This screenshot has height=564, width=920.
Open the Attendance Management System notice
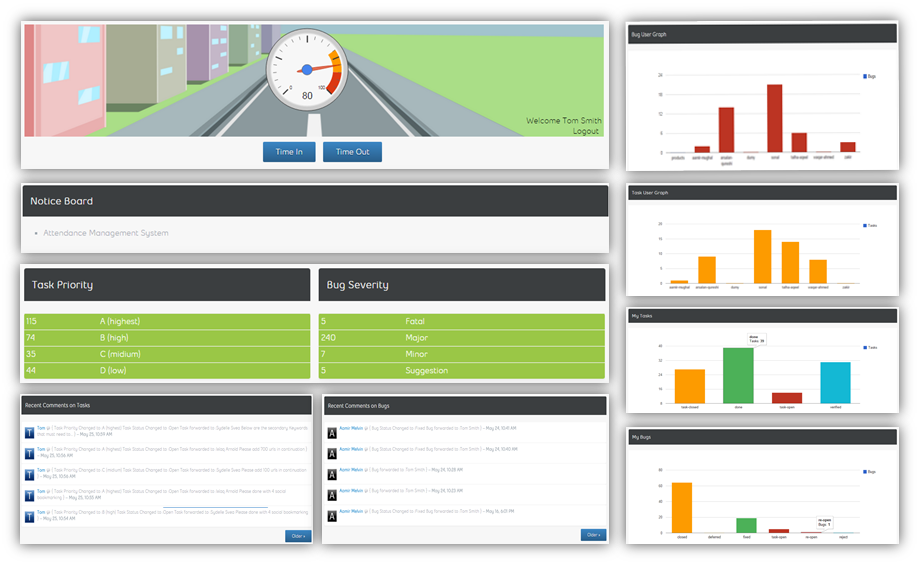(106, 233)
